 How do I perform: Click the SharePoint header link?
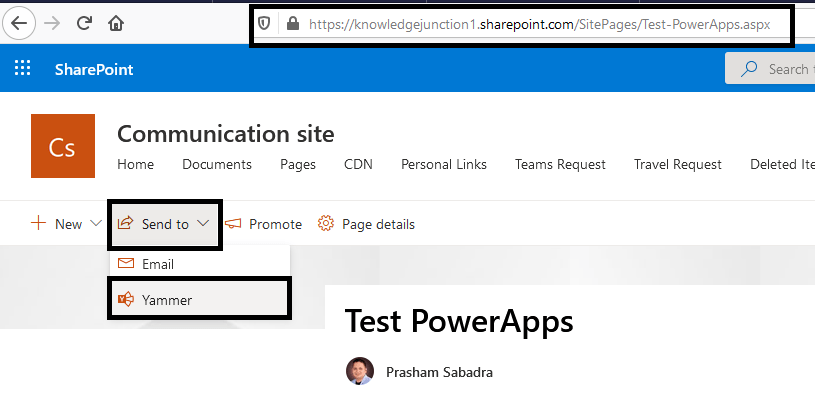coord(94,70)
